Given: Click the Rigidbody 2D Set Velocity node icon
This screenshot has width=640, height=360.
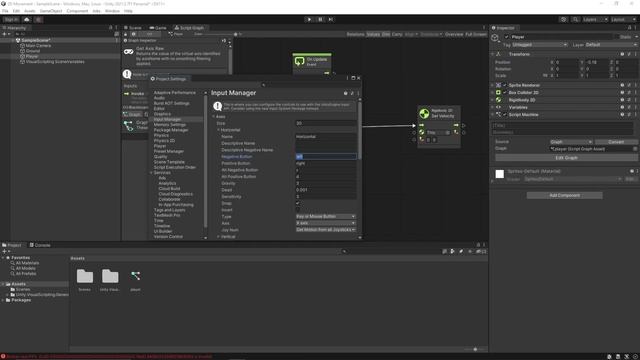Looking at the screenshot, I should coord(424,113).
